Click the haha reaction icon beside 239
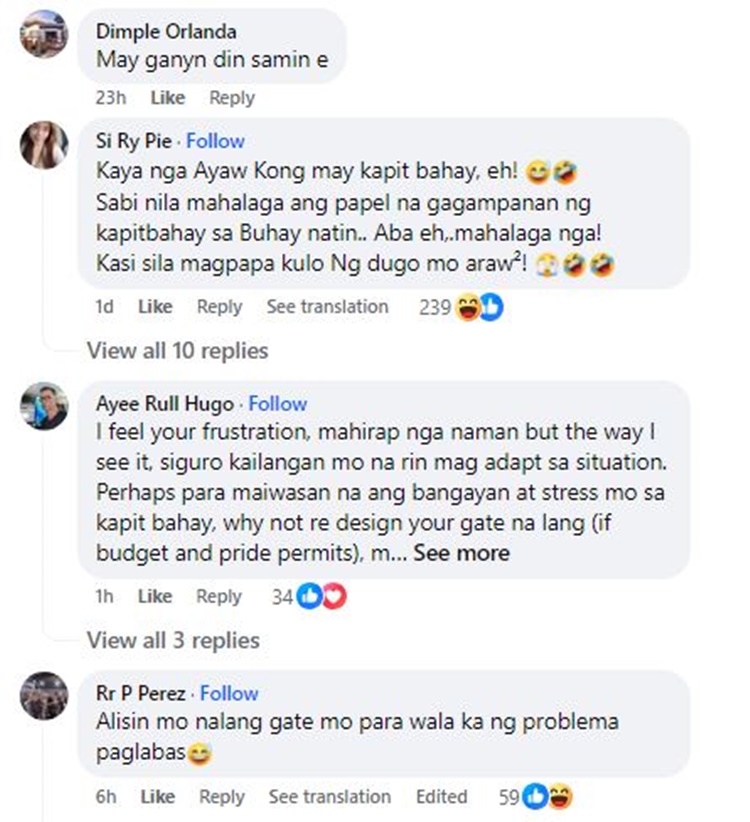Image resolution: width=750 pixels, height=822 pixels. coord(468,307)
